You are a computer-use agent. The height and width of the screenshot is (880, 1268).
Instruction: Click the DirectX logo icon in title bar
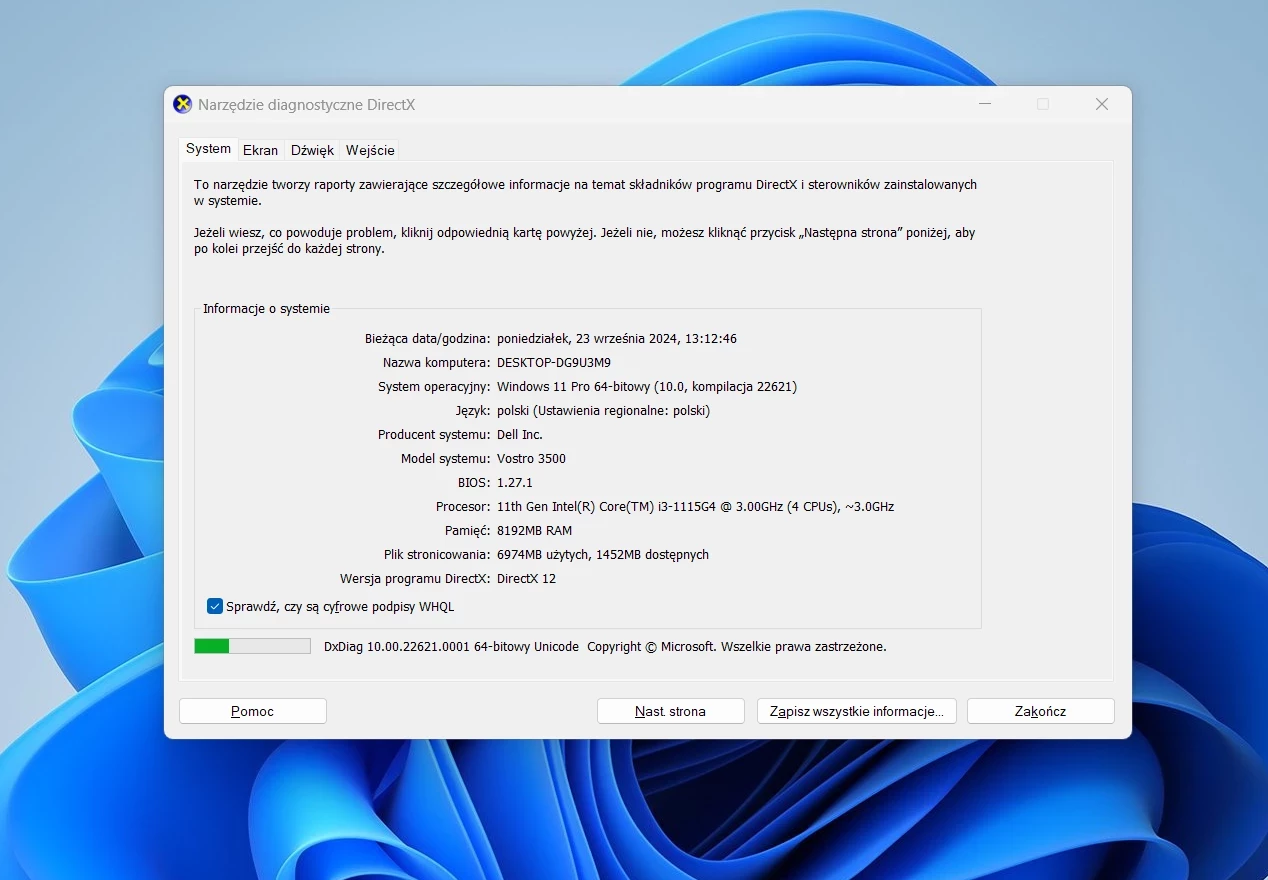182,104
